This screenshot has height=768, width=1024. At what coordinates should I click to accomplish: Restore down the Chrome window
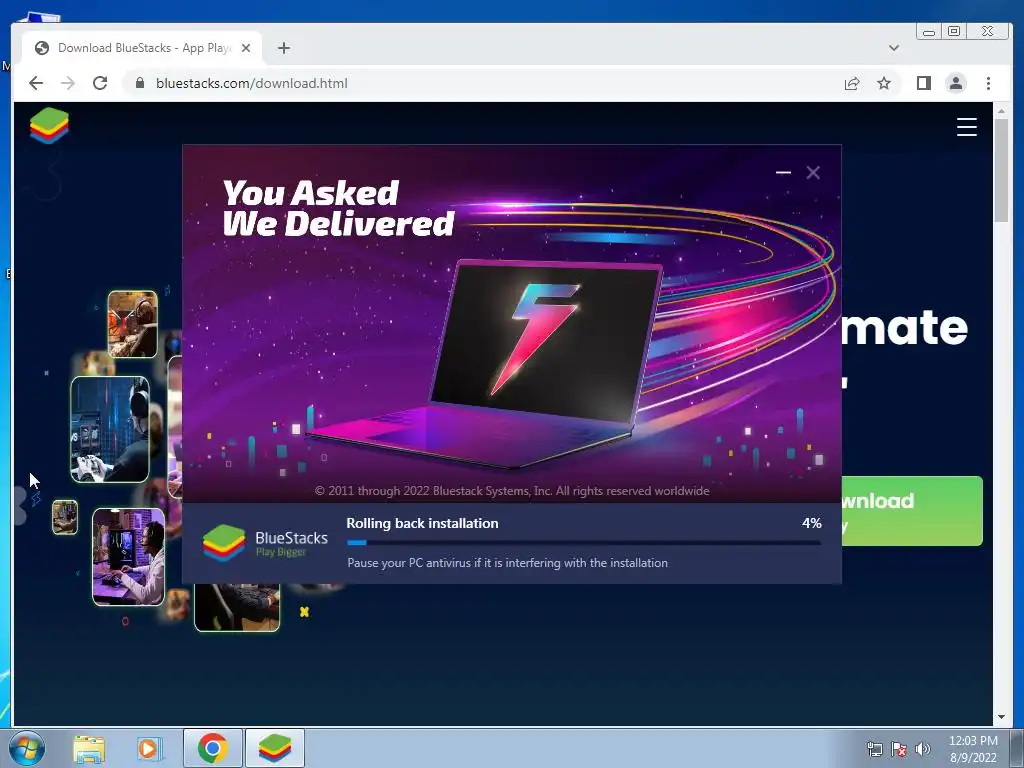[x=954, y=31]
